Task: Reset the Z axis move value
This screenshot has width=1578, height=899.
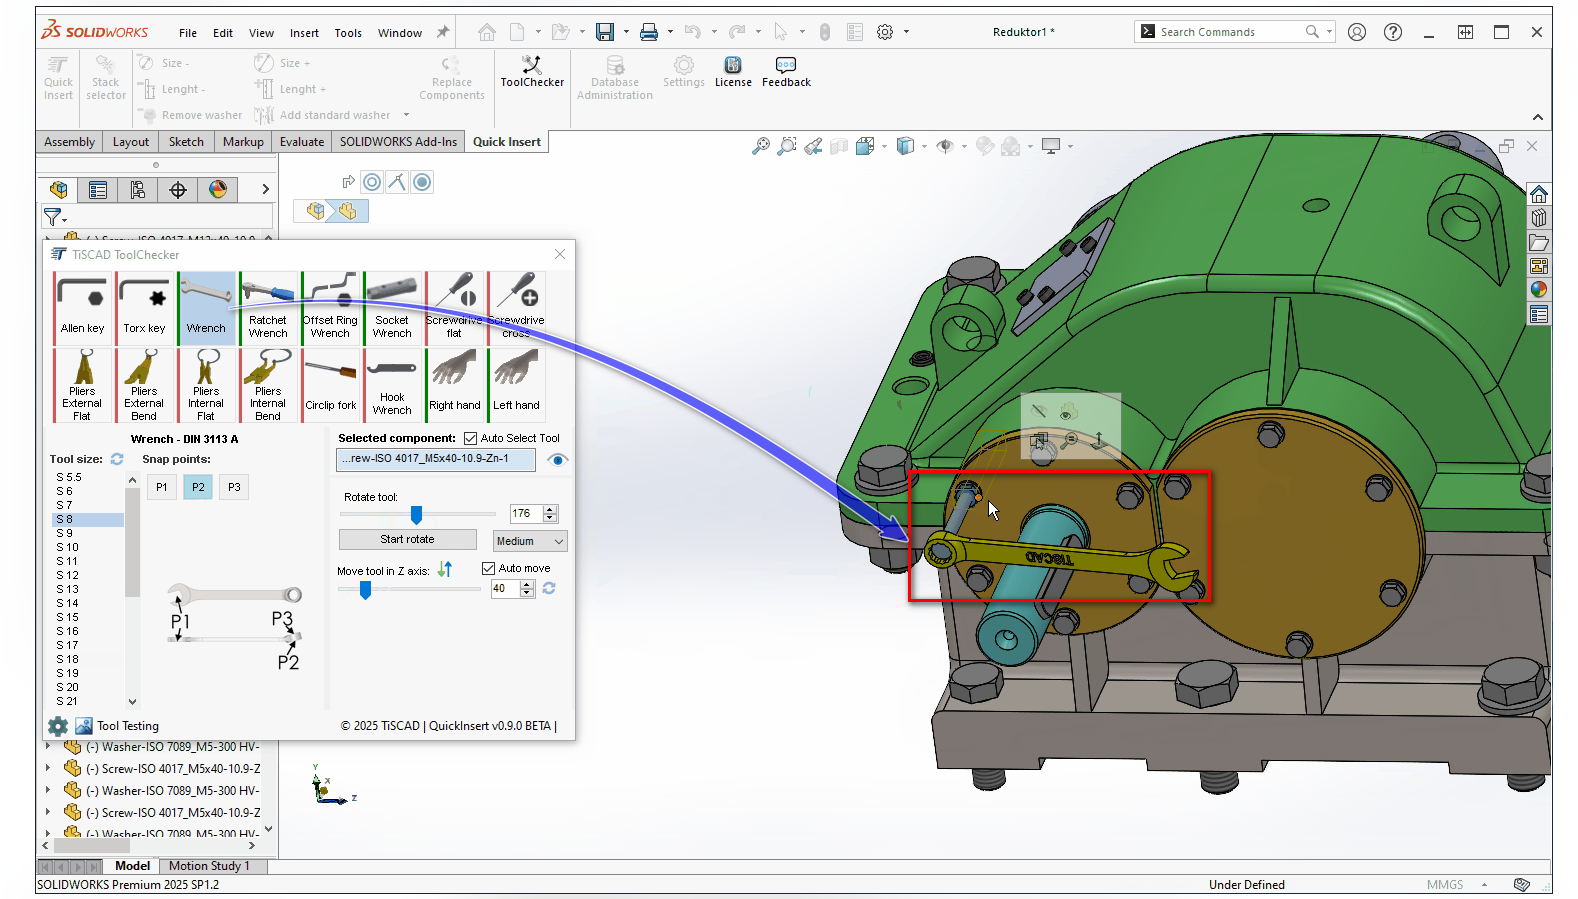Action: 549,588
